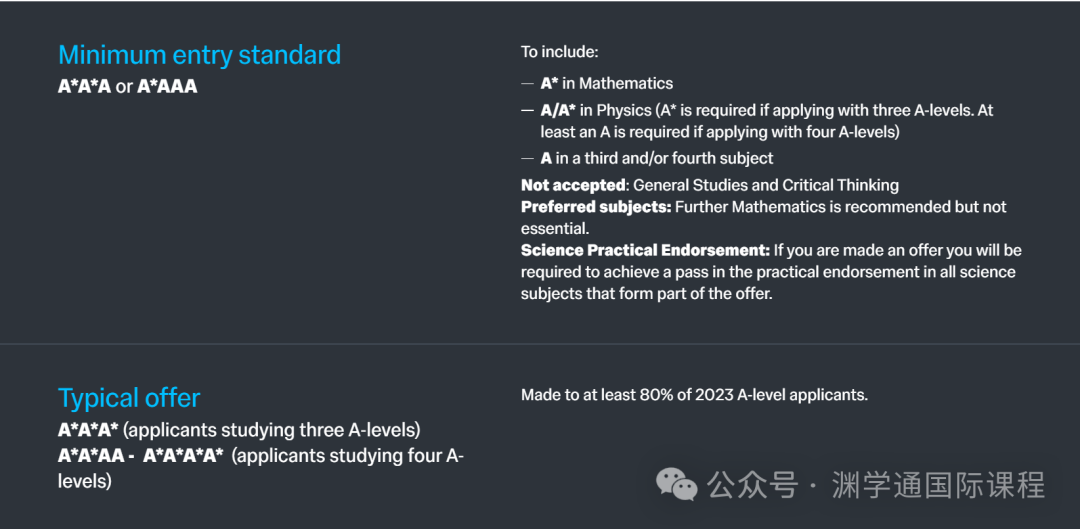Viewport: 1080px width, 529px height.
Task: Click the To include: text
Action: (560, 52)
